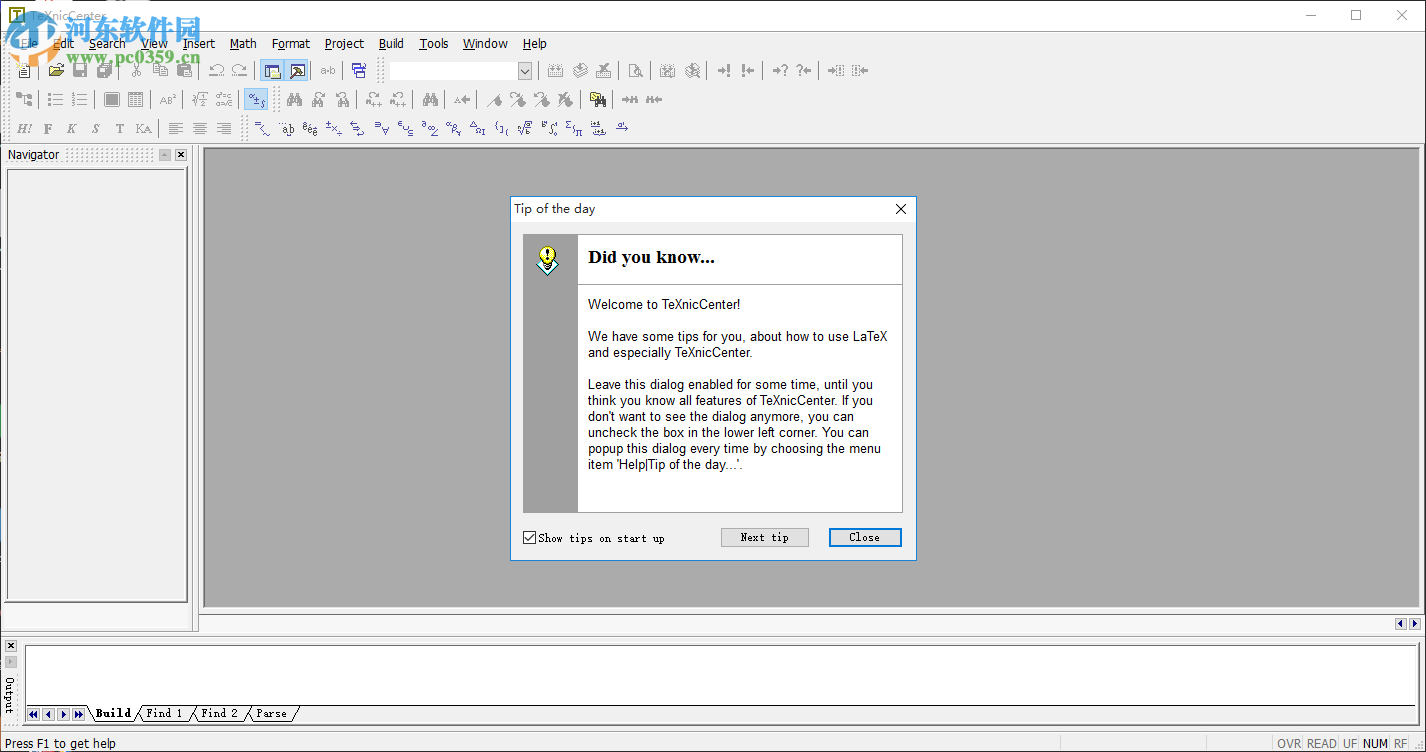Open the Math menu
Screen dimensions: 1426x752
tap(243, 43)
